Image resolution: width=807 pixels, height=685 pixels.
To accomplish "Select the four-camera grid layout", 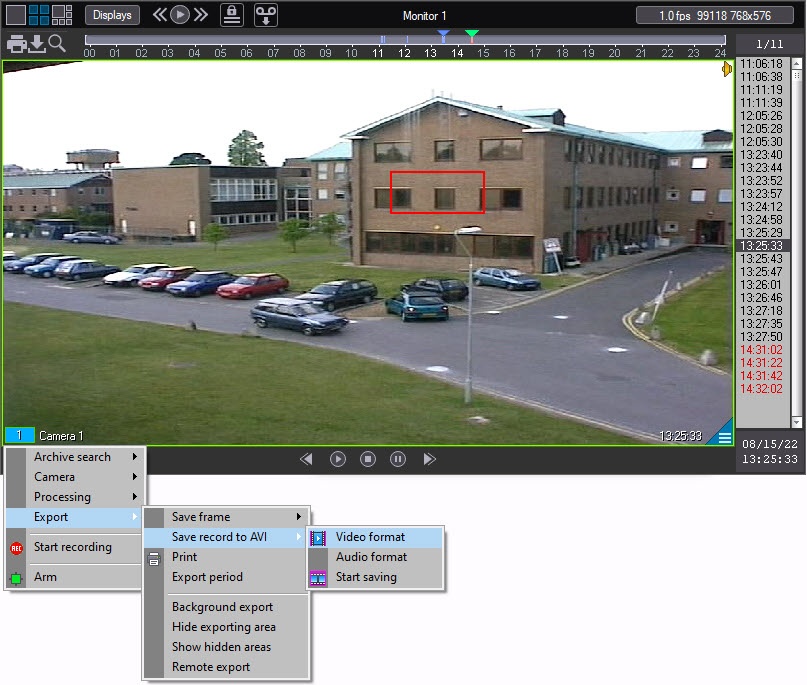I will point(39,15).
